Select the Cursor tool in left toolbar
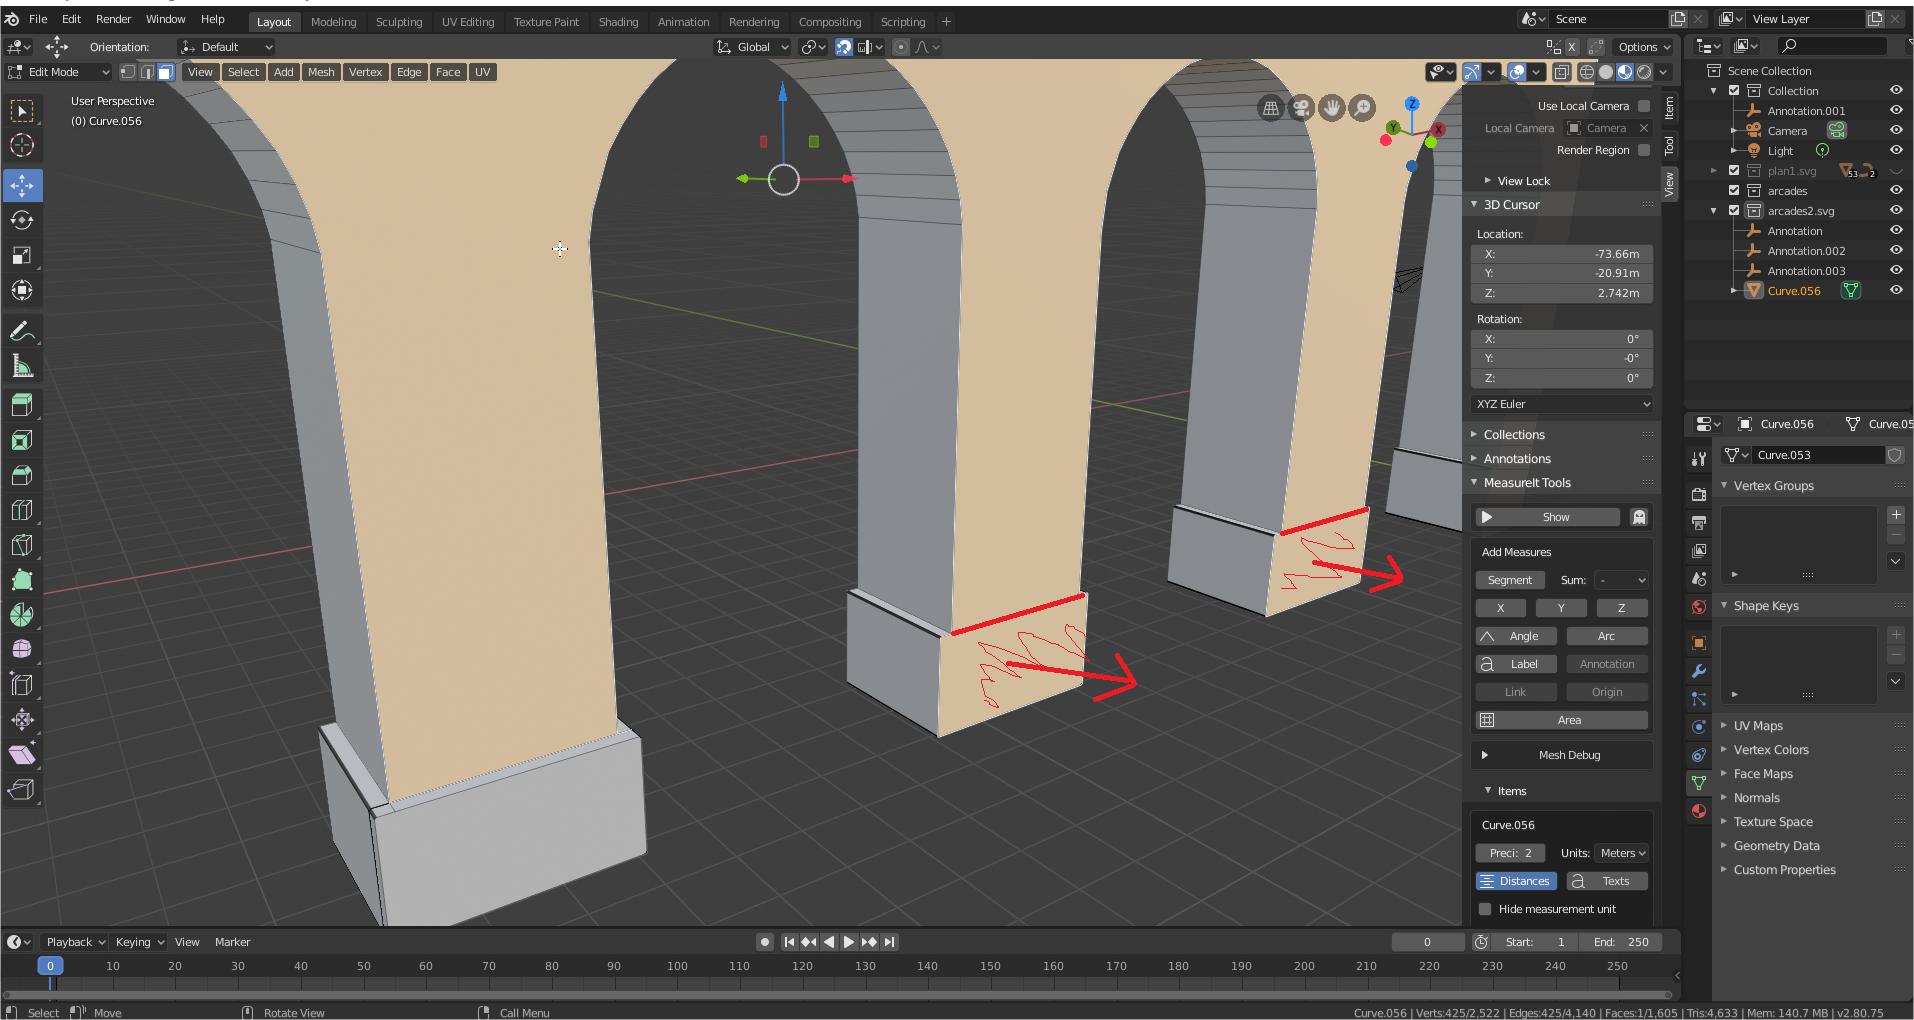Viewport: 1914px width, 1020px height. (22, 145)
